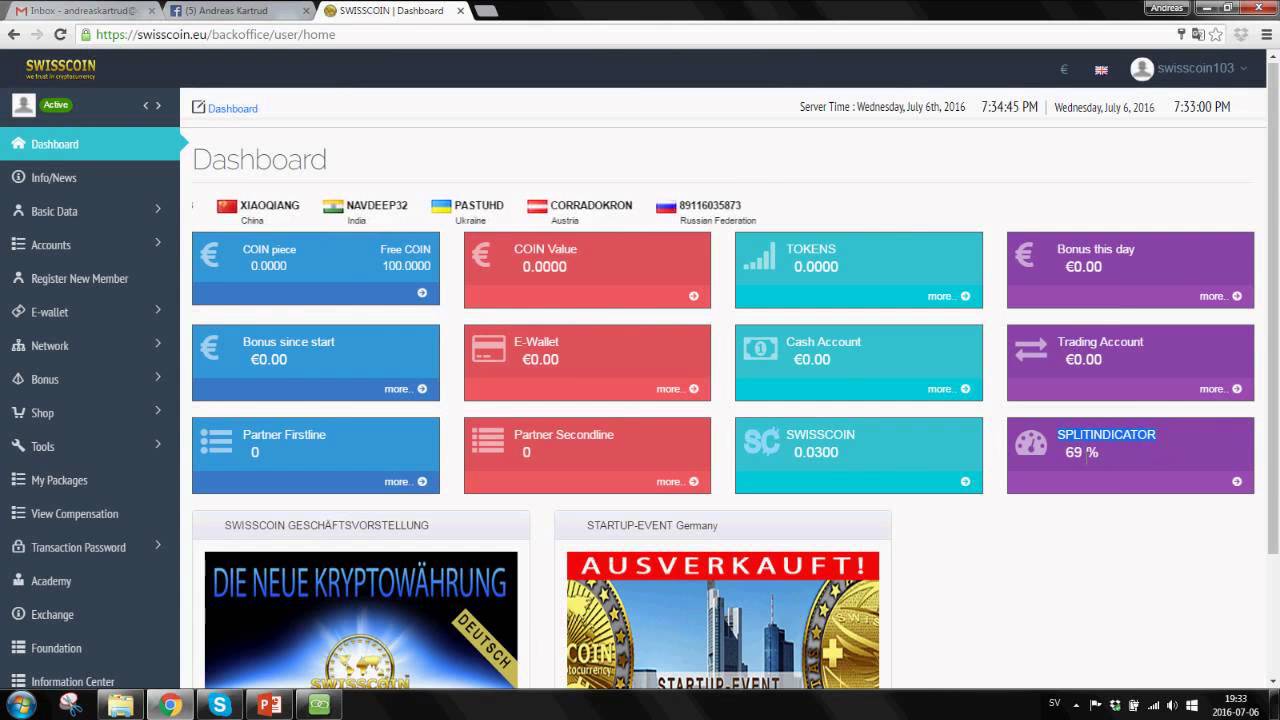
Task: Expand the Shop submenu arrow
Action: 158,411
